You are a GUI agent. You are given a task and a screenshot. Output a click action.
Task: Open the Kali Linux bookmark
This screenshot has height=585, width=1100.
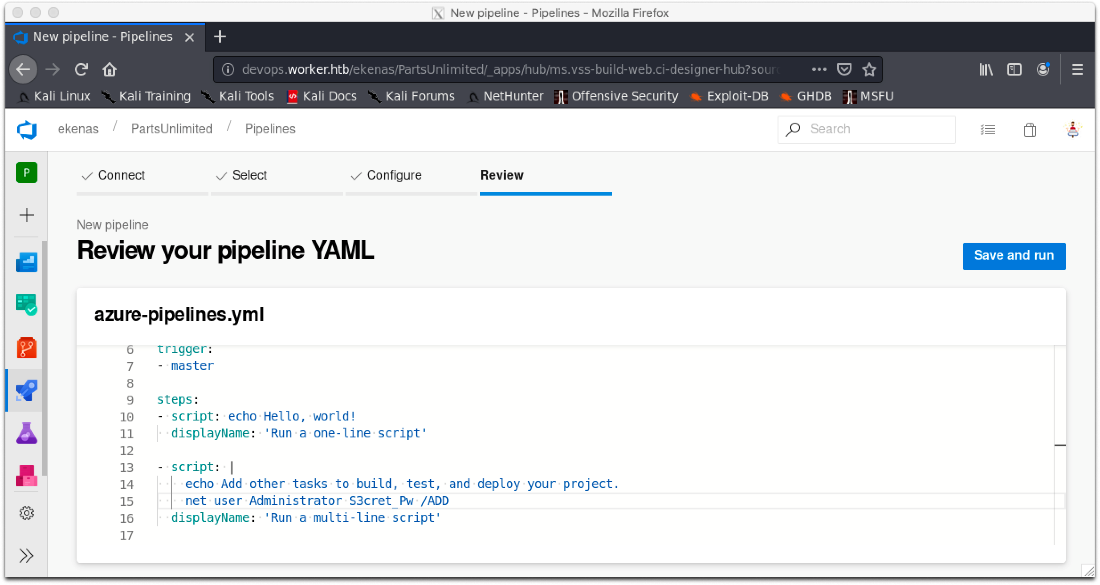point(54,96)
